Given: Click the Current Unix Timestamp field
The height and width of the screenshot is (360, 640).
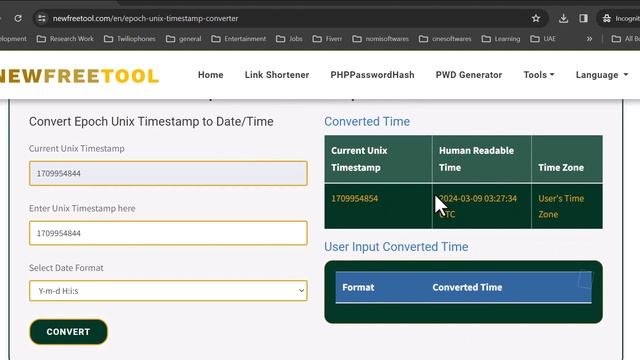Looking at the screenshot, I should 168,173.
